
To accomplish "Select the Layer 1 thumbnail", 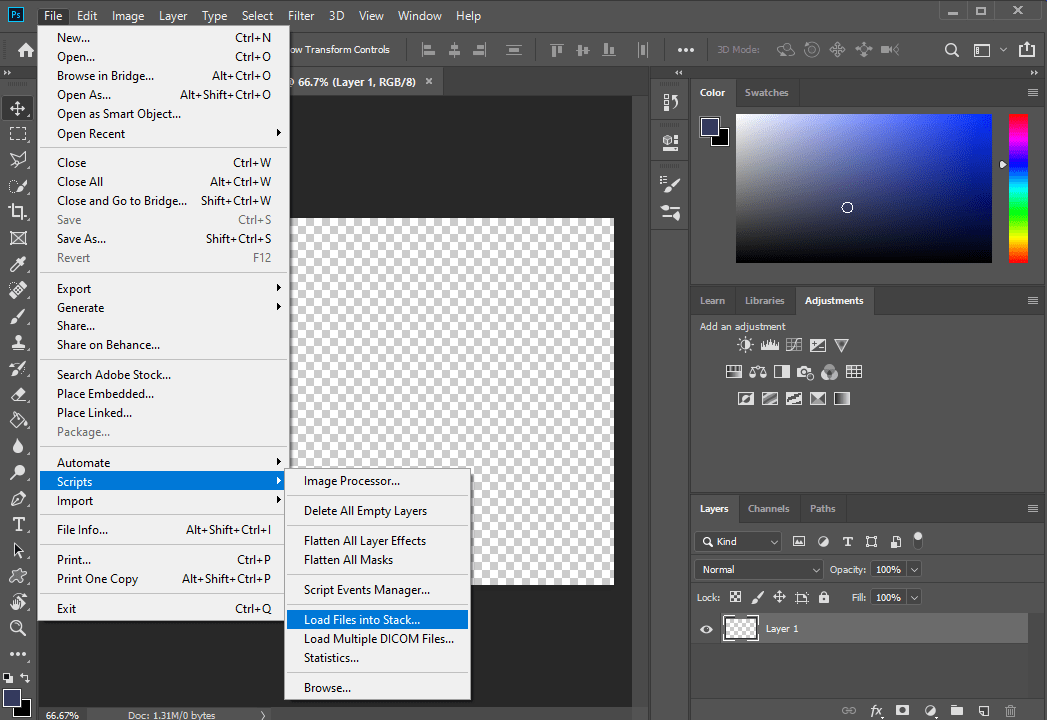I will [740, 629].
